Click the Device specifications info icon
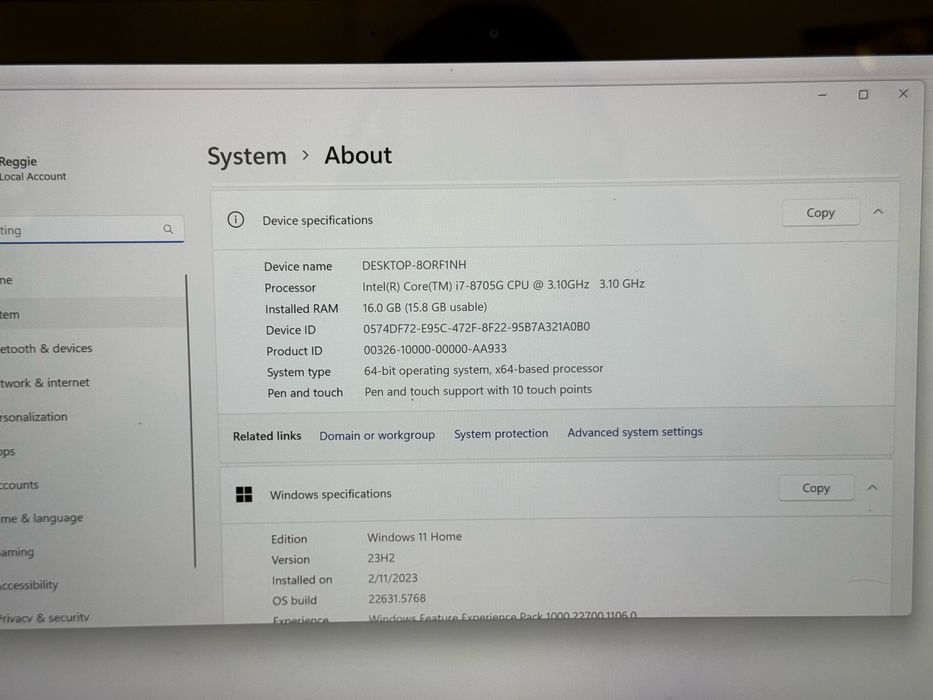The width and height of the screenshot is (933, 700). point(236,220)
